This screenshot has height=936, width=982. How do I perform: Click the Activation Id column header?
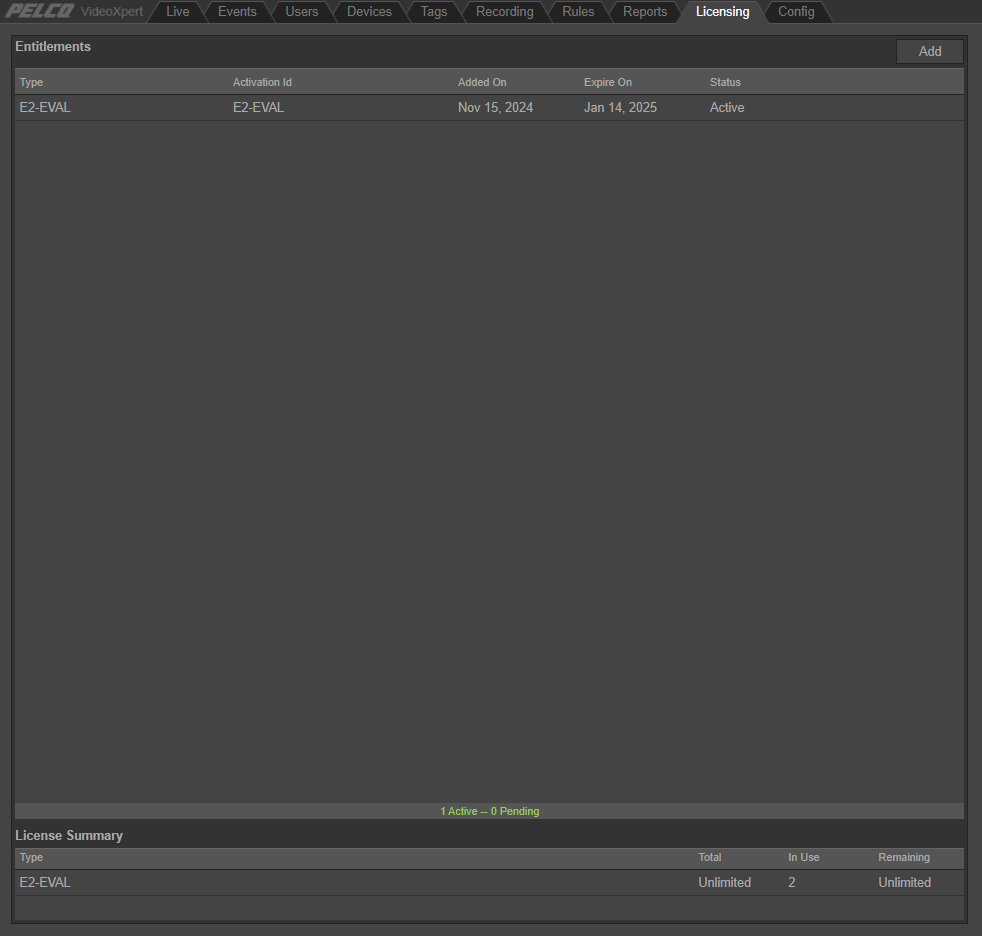click(262, 82)
